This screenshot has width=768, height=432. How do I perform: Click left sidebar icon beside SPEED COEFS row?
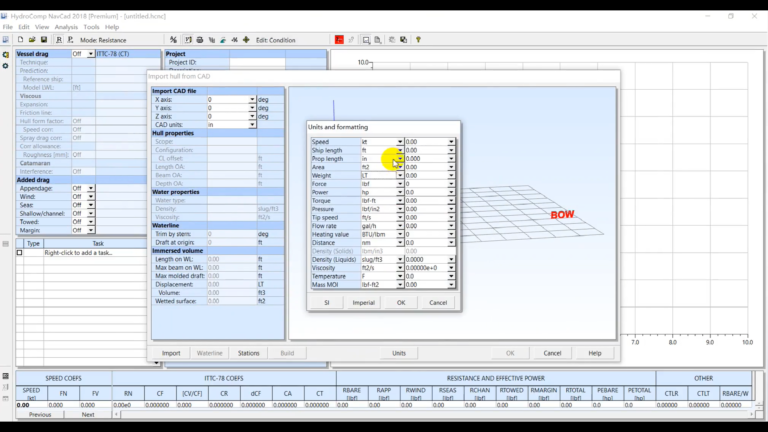coord(5,376)
